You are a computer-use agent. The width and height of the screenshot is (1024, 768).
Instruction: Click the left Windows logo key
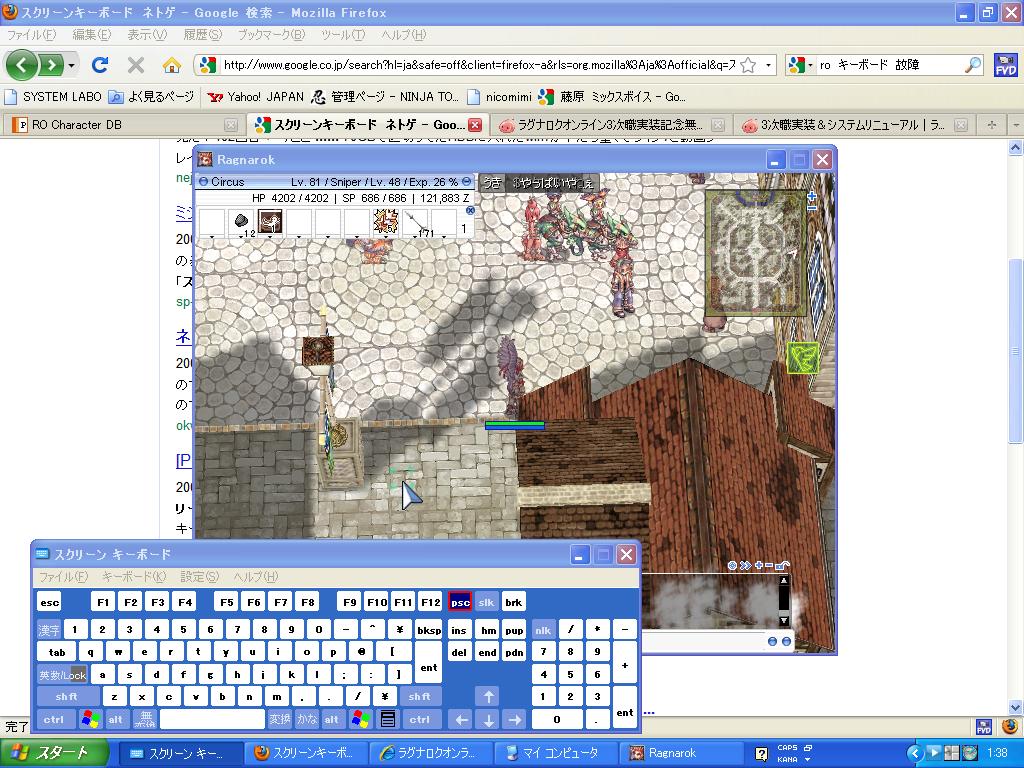[x=90, y=720]
